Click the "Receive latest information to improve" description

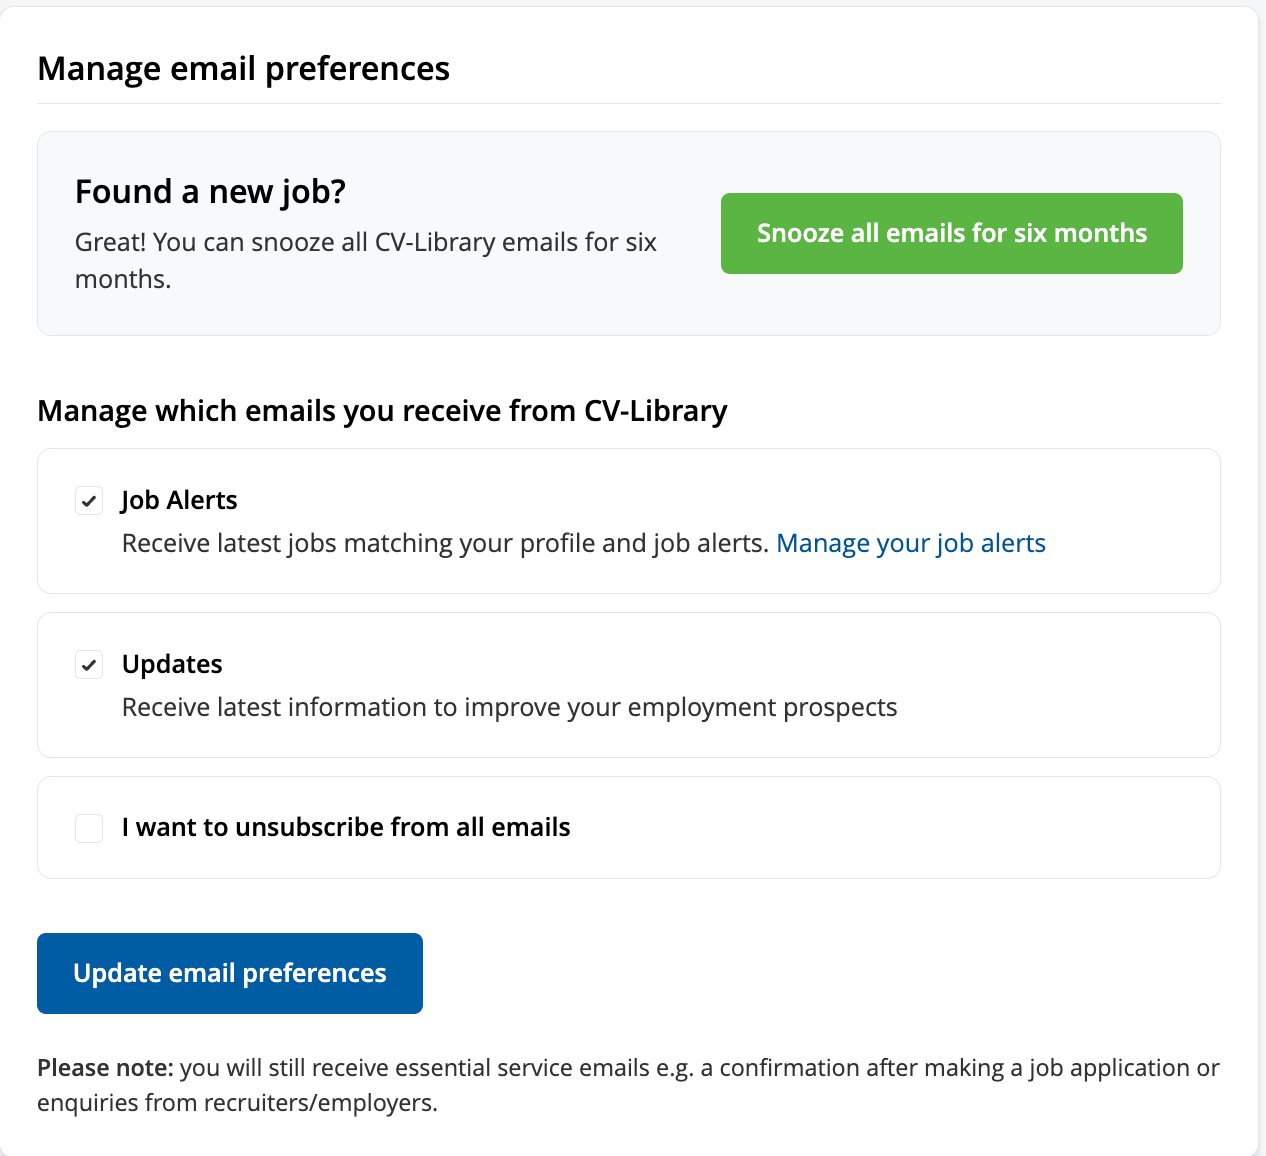[x=509, y=707]
